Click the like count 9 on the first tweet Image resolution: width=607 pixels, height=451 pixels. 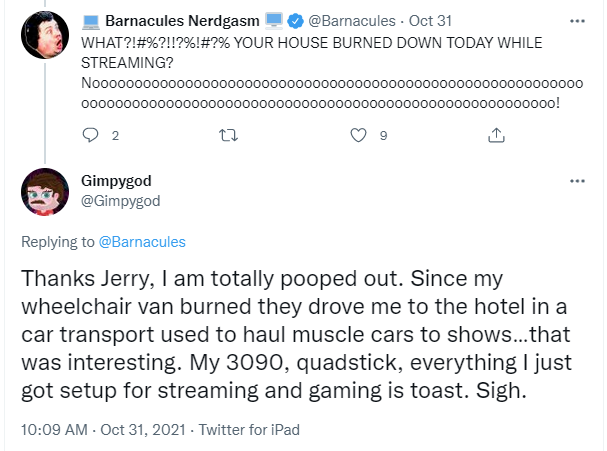[383, 135]
